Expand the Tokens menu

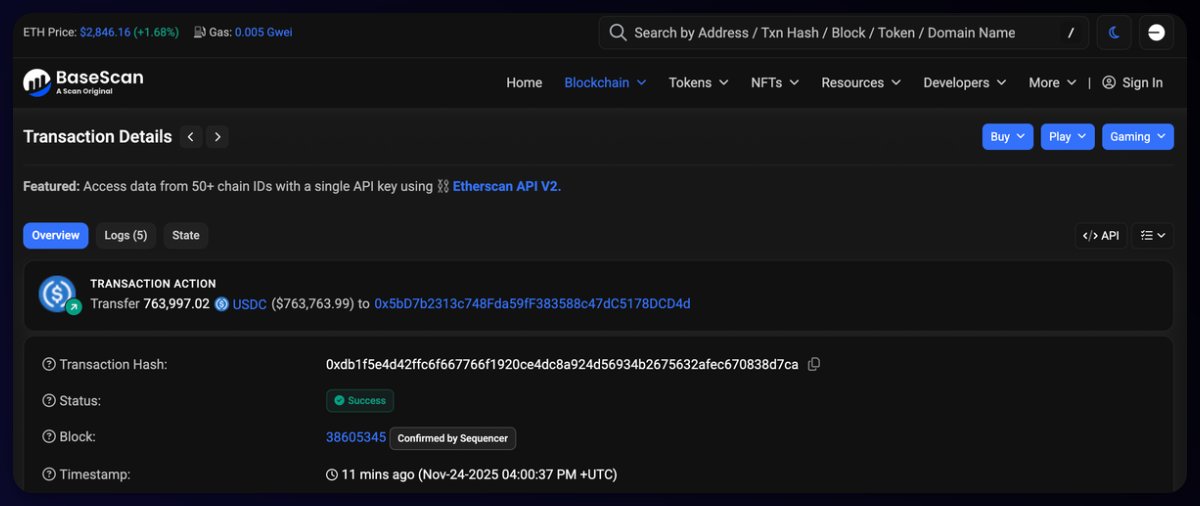pos(698,83)
